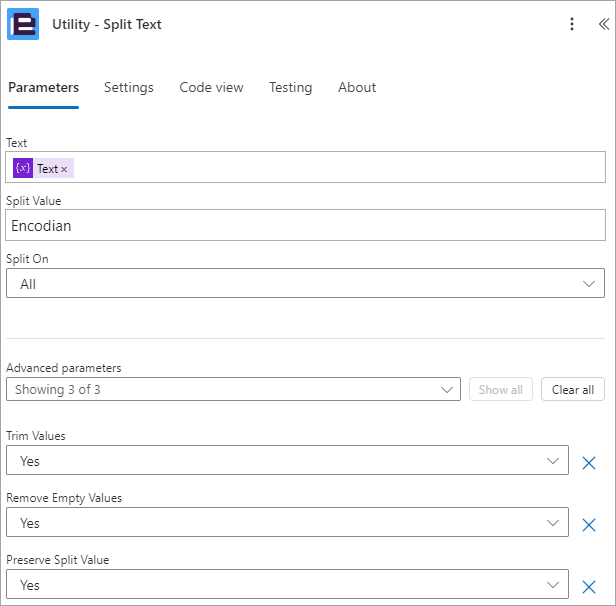Click the Split Value field containing Encodian
Viewport: 616px width, 606px height.
coord(305,225)
